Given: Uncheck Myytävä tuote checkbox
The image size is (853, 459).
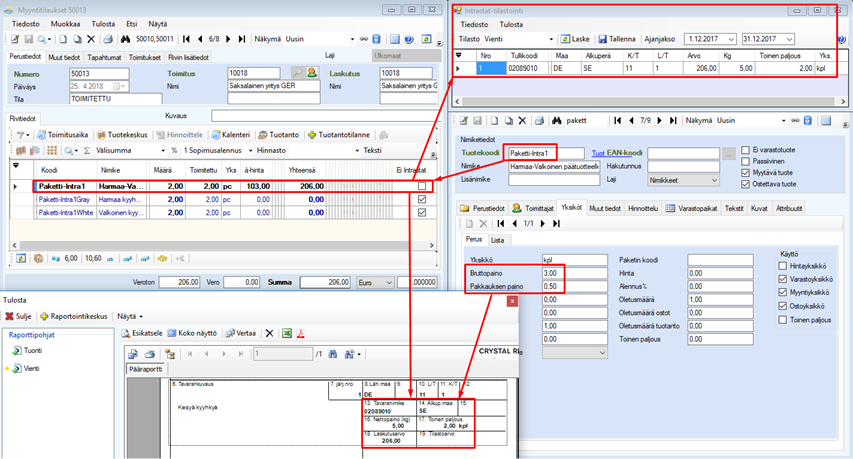Looking at the screenshot, I should (x=745, y=173).
